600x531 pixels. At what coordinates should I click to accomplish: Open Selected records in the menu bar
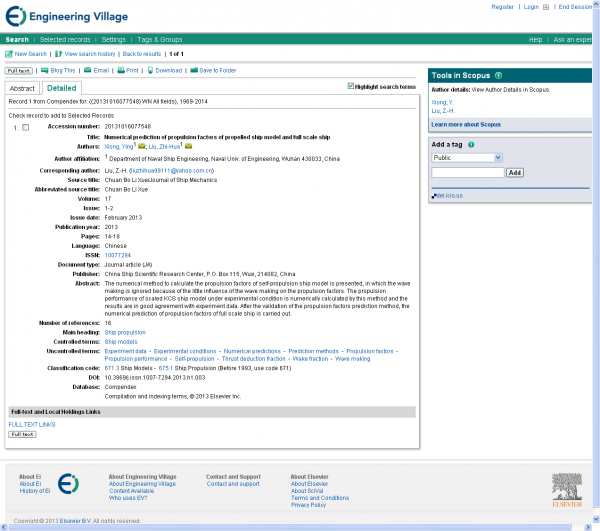(65, 39)
